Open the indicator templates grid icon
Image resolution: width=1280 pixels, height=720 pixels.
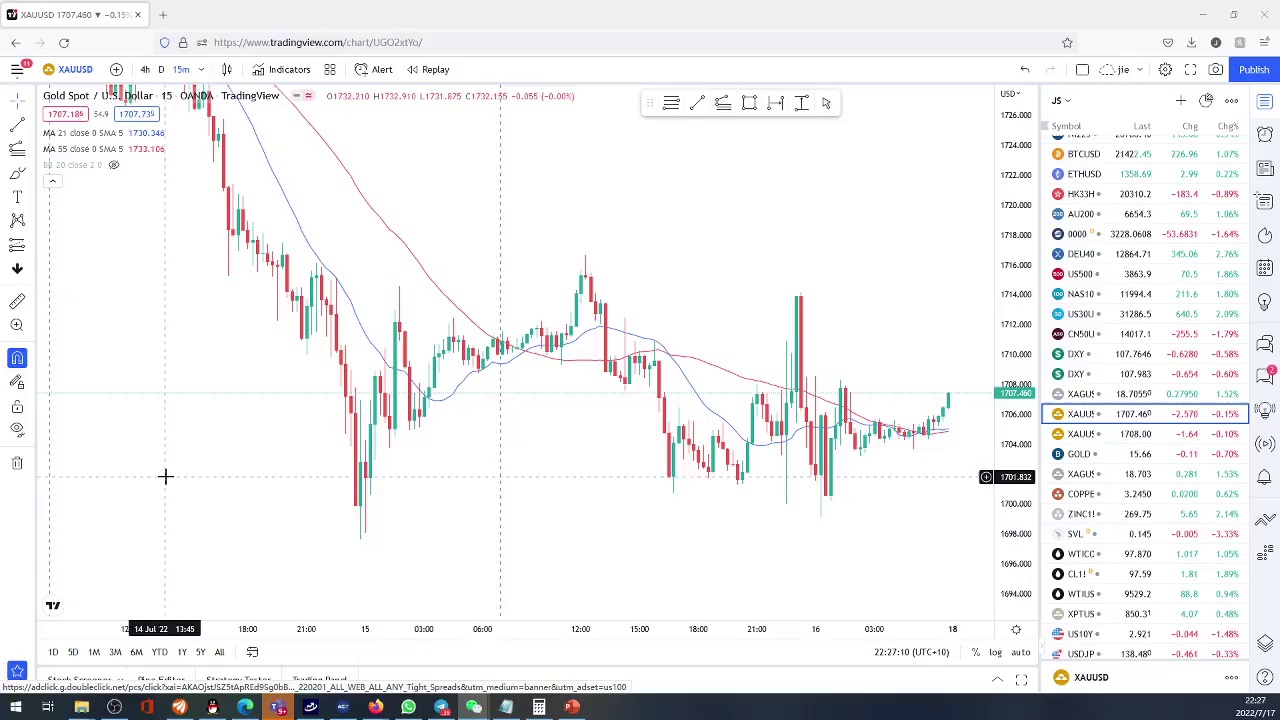coord(330,69)
